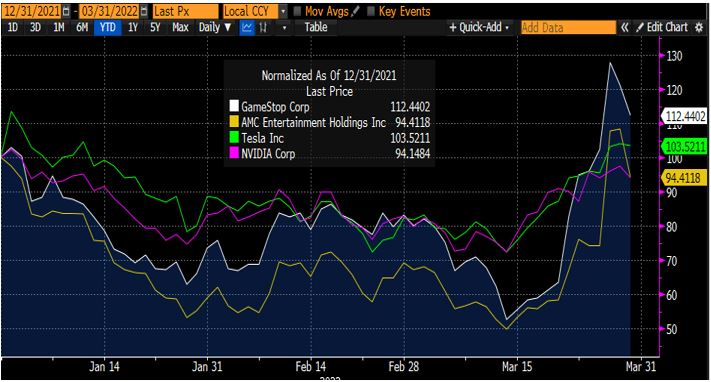Click the Feb 14 x-axis label
The width and height of the screenshot is (711, 382).
tap(311, 367)
